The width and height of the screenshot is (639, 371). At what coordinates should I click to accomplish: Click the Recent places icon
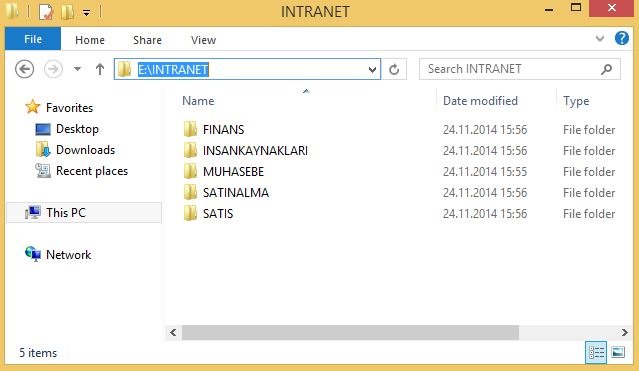(x=43, y=170)
